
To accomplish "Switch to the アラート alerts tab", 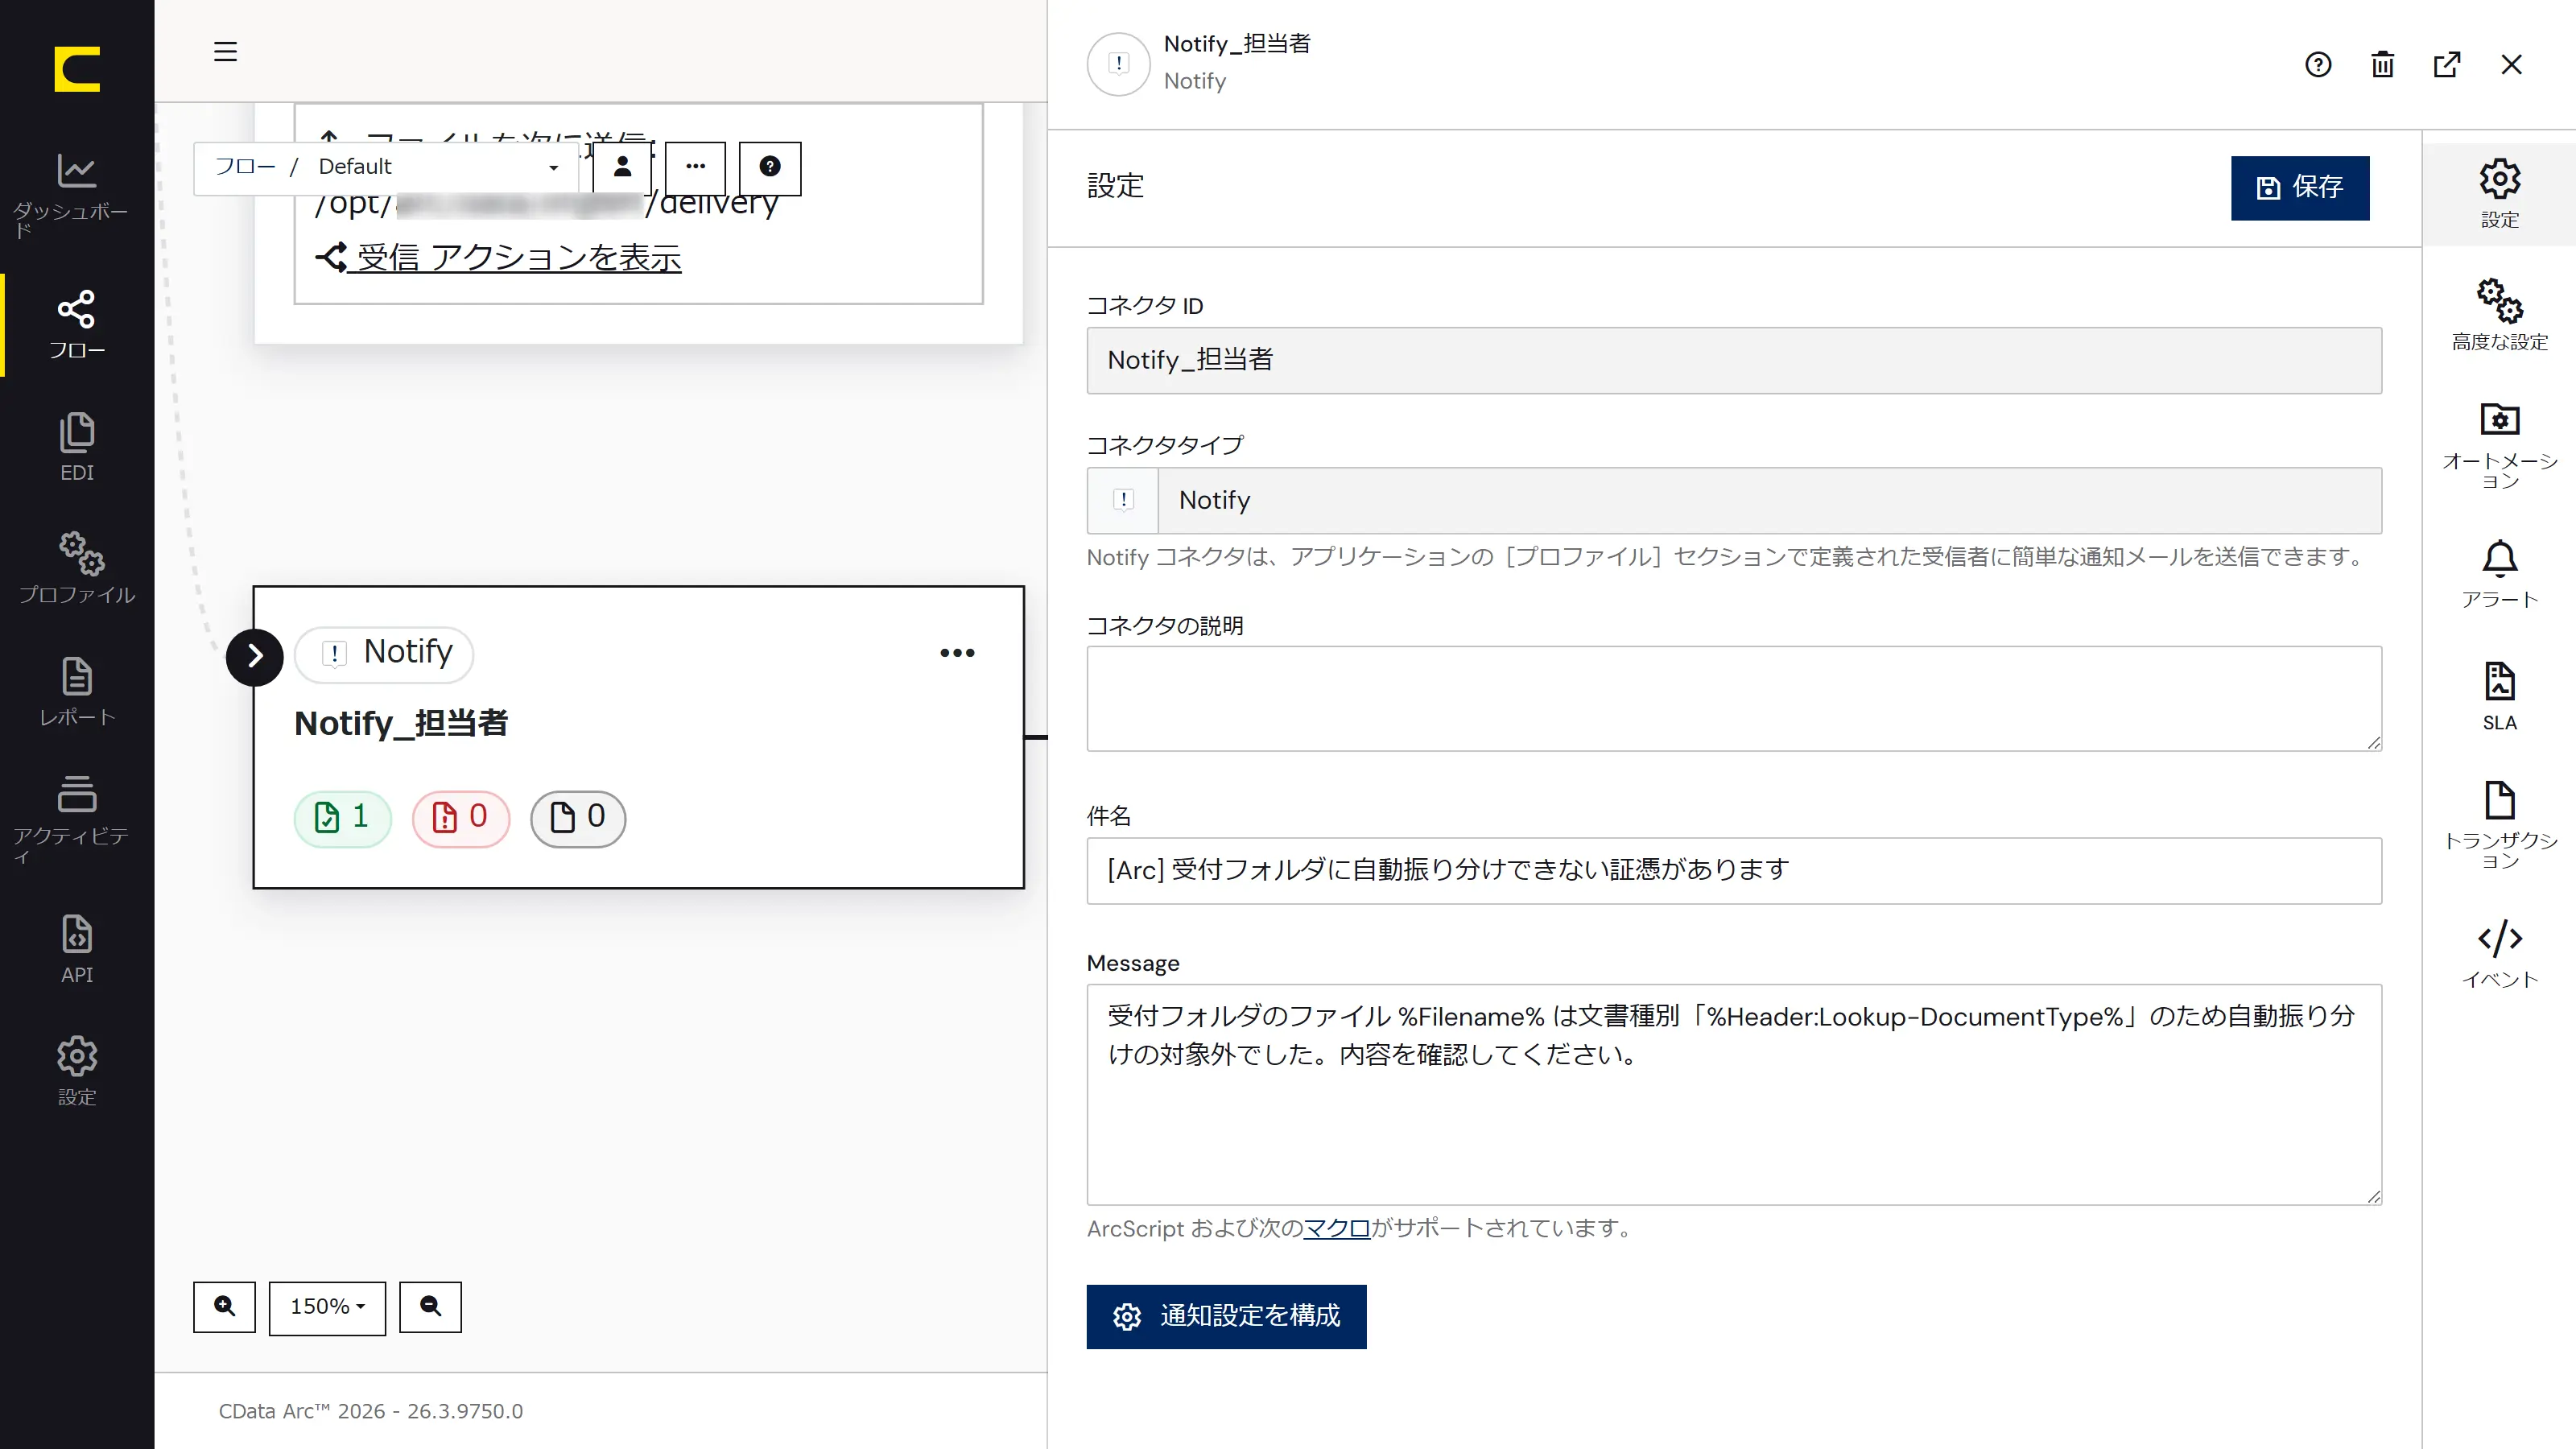I will click(2499, 574).
